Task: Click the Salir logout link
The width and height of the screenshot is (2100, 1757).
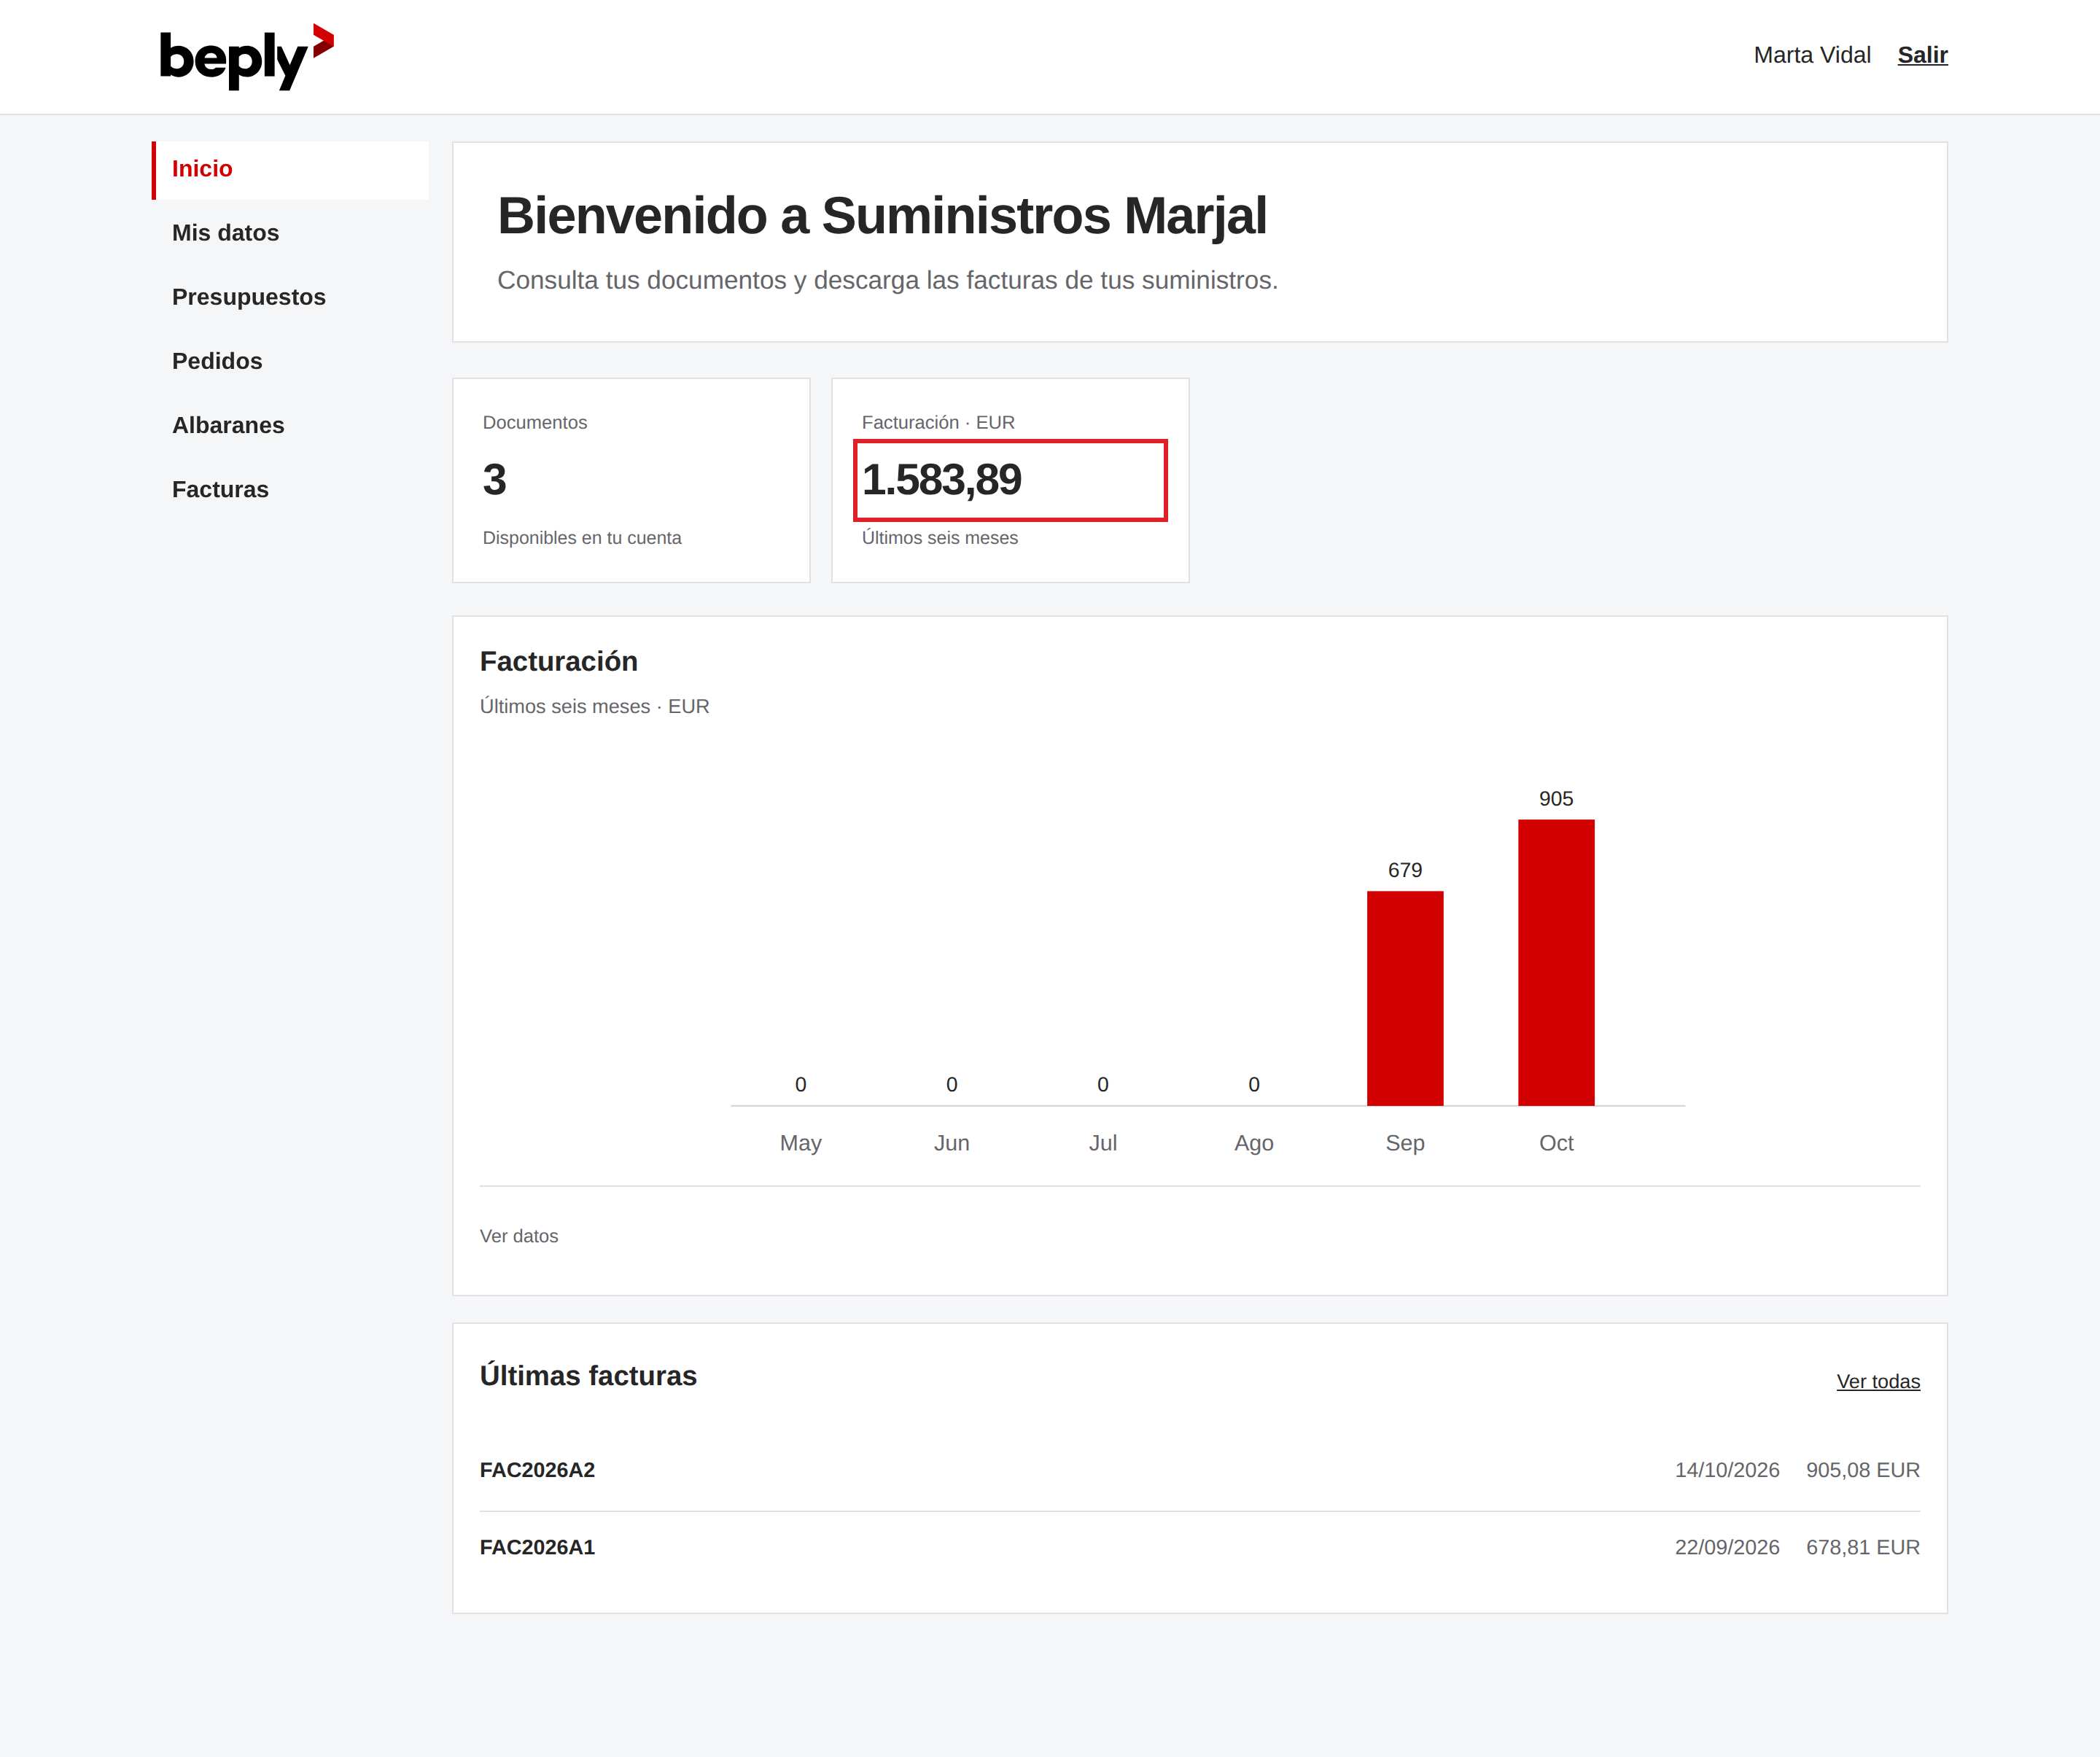Action: [x=1922, y=55]
